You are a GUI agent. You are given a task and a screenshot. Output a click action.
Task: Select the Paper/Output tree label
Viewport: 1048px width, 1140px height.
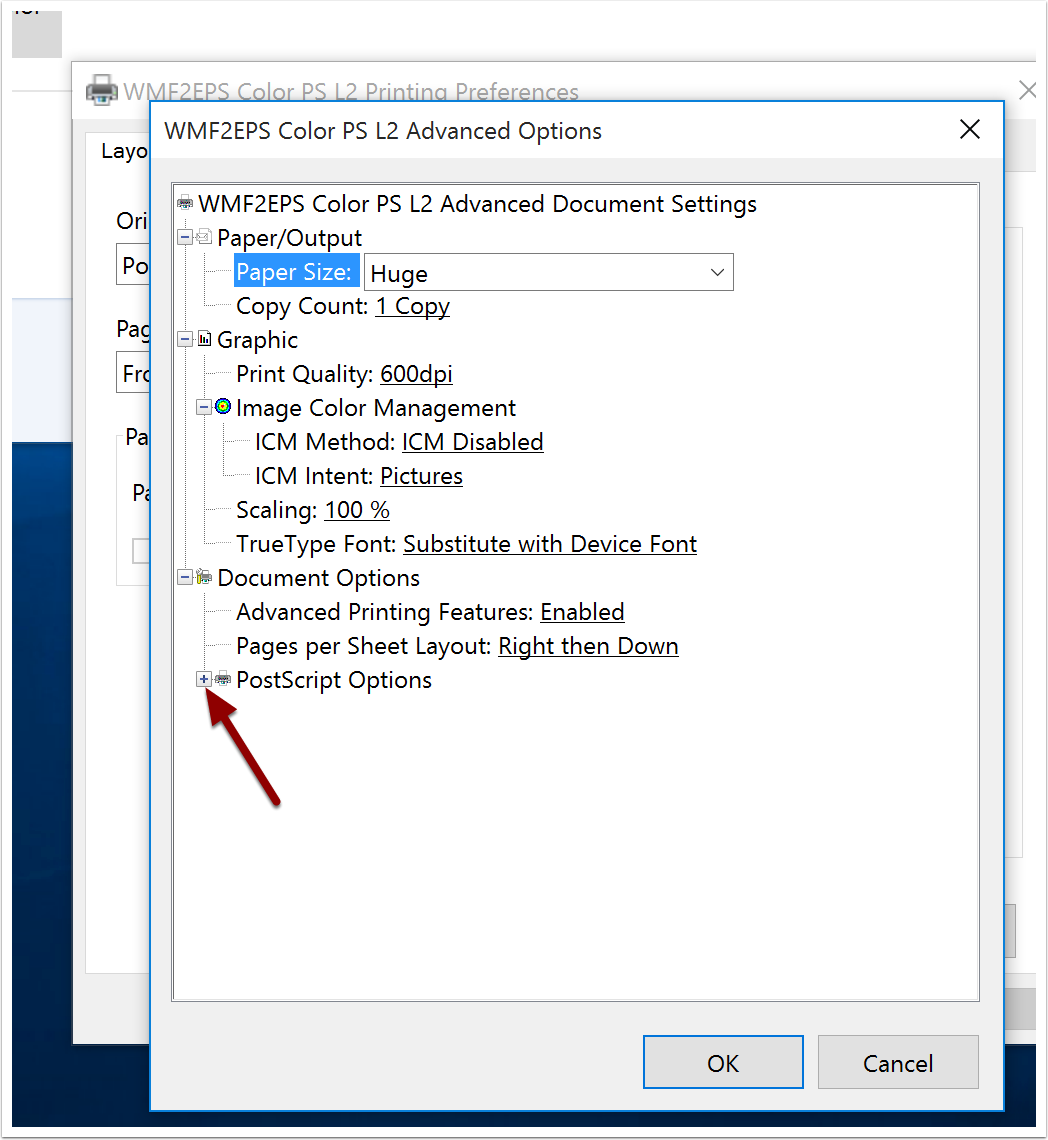coord(289,238)
